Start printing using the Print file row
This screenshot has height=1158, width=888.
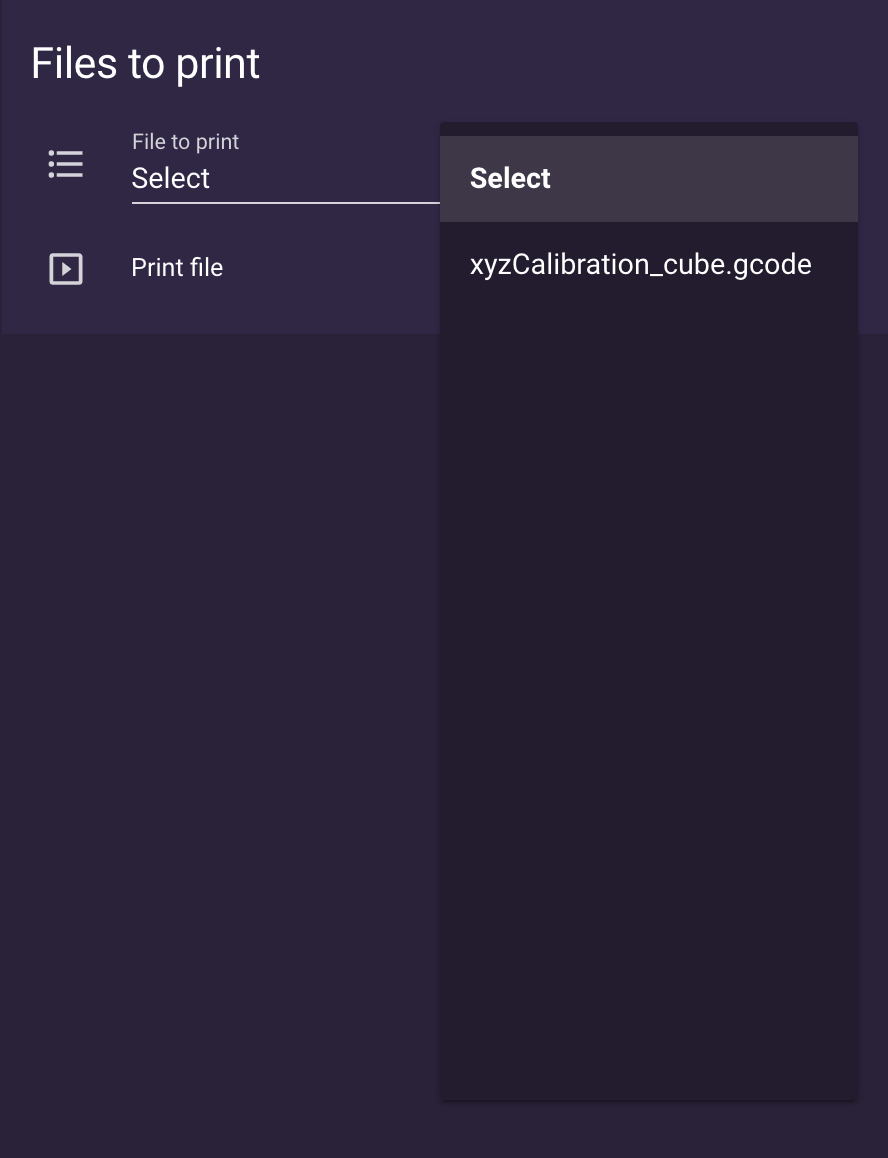(x=177, y=268)
